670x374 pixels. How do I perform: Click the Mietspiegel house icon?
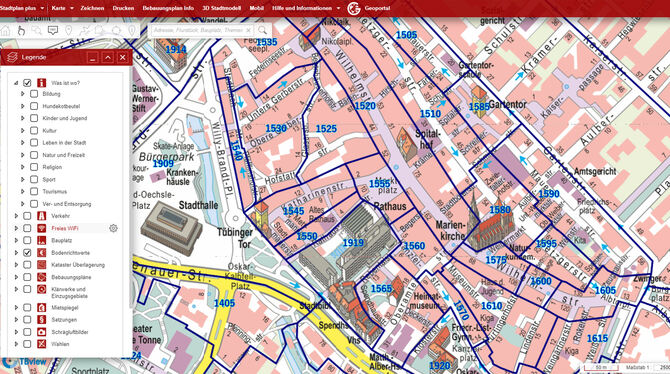[x=41, y=307]
